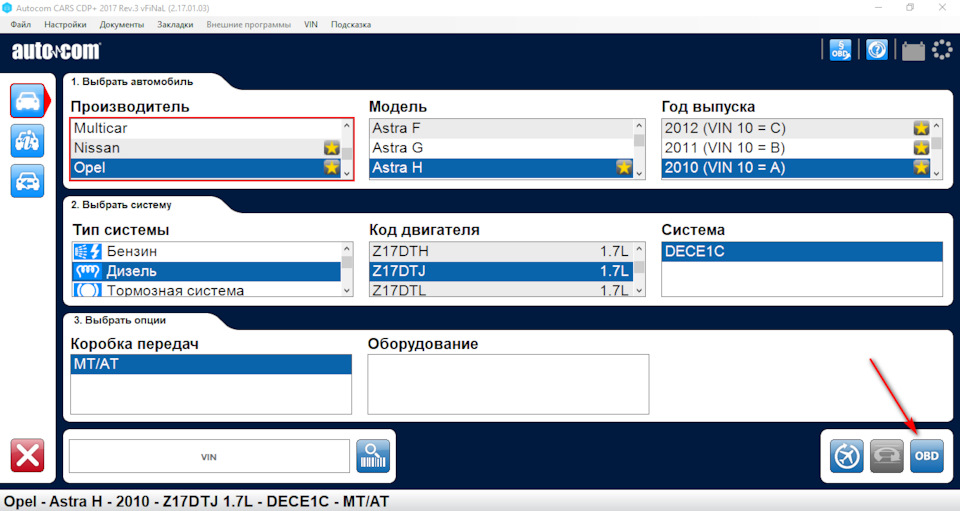Image resolution: width=960 pixels, height=511 pixels.
Task: Select engine code Z17DTH
Action: 501,252
